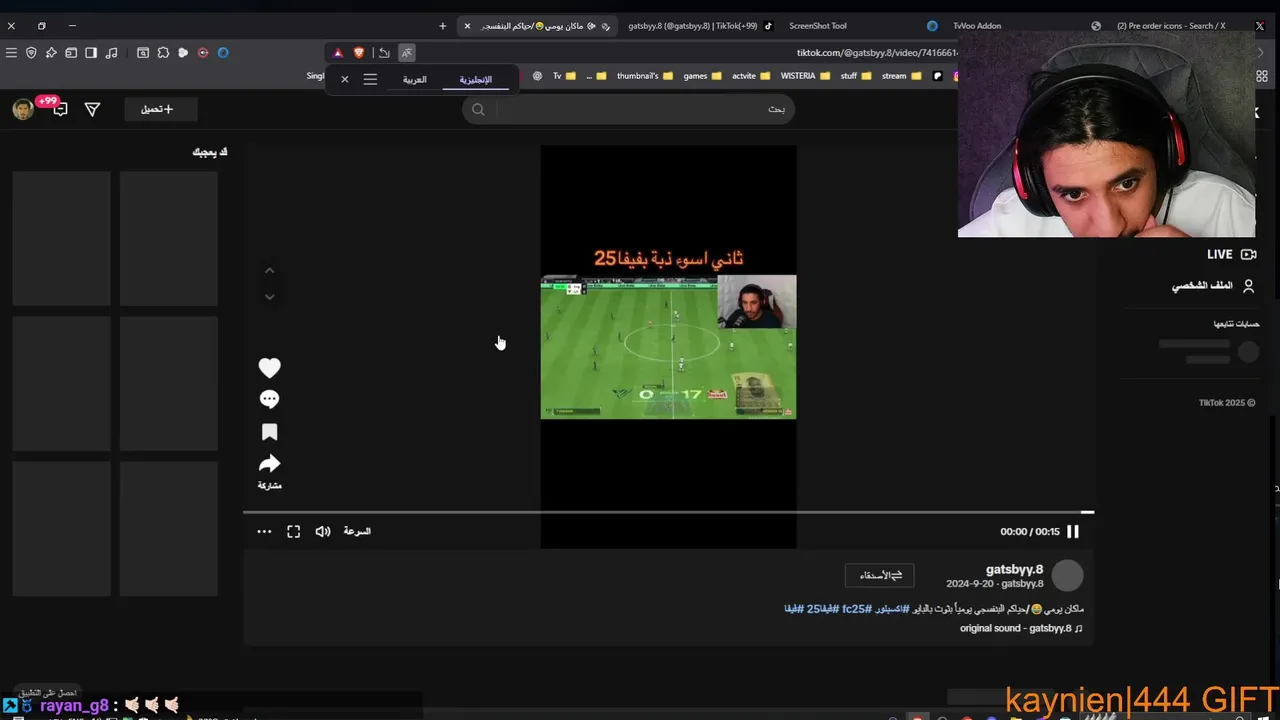Open the profile avatar in the header
1280x720 pixels.
pyautogui.click(x=23, y=109)
